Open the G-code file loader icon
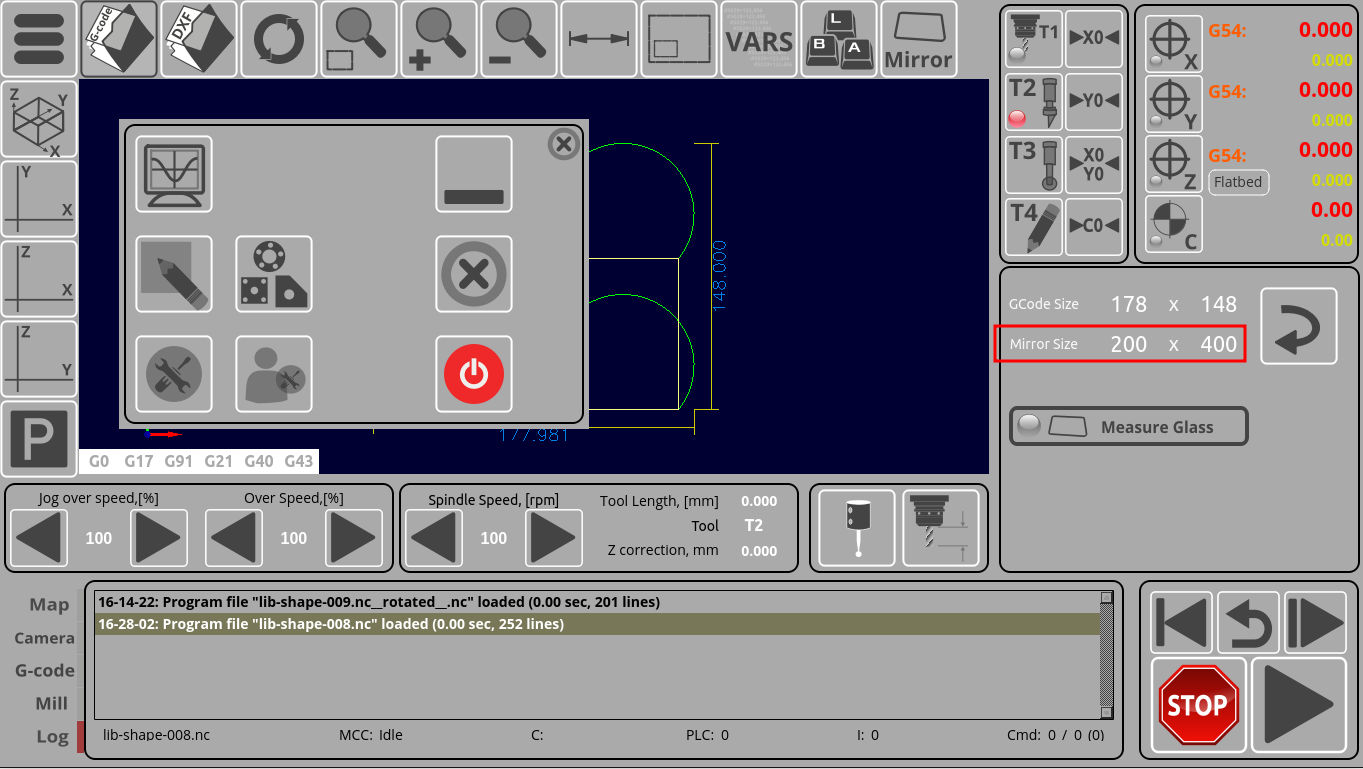Screen dimensions: 1363x769 tap(119, 40)
